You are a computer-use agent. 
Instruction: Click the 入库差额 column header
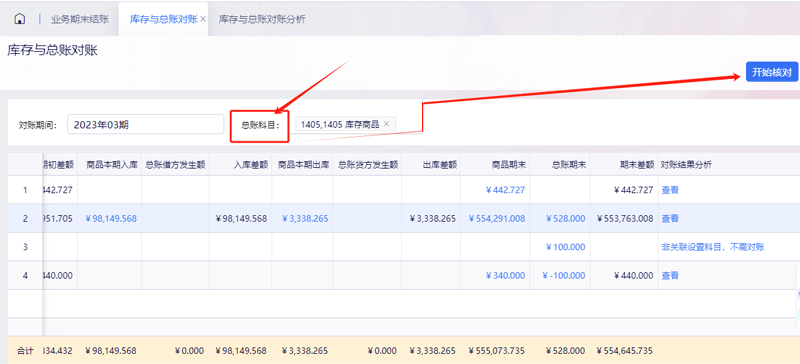(240, 164)
